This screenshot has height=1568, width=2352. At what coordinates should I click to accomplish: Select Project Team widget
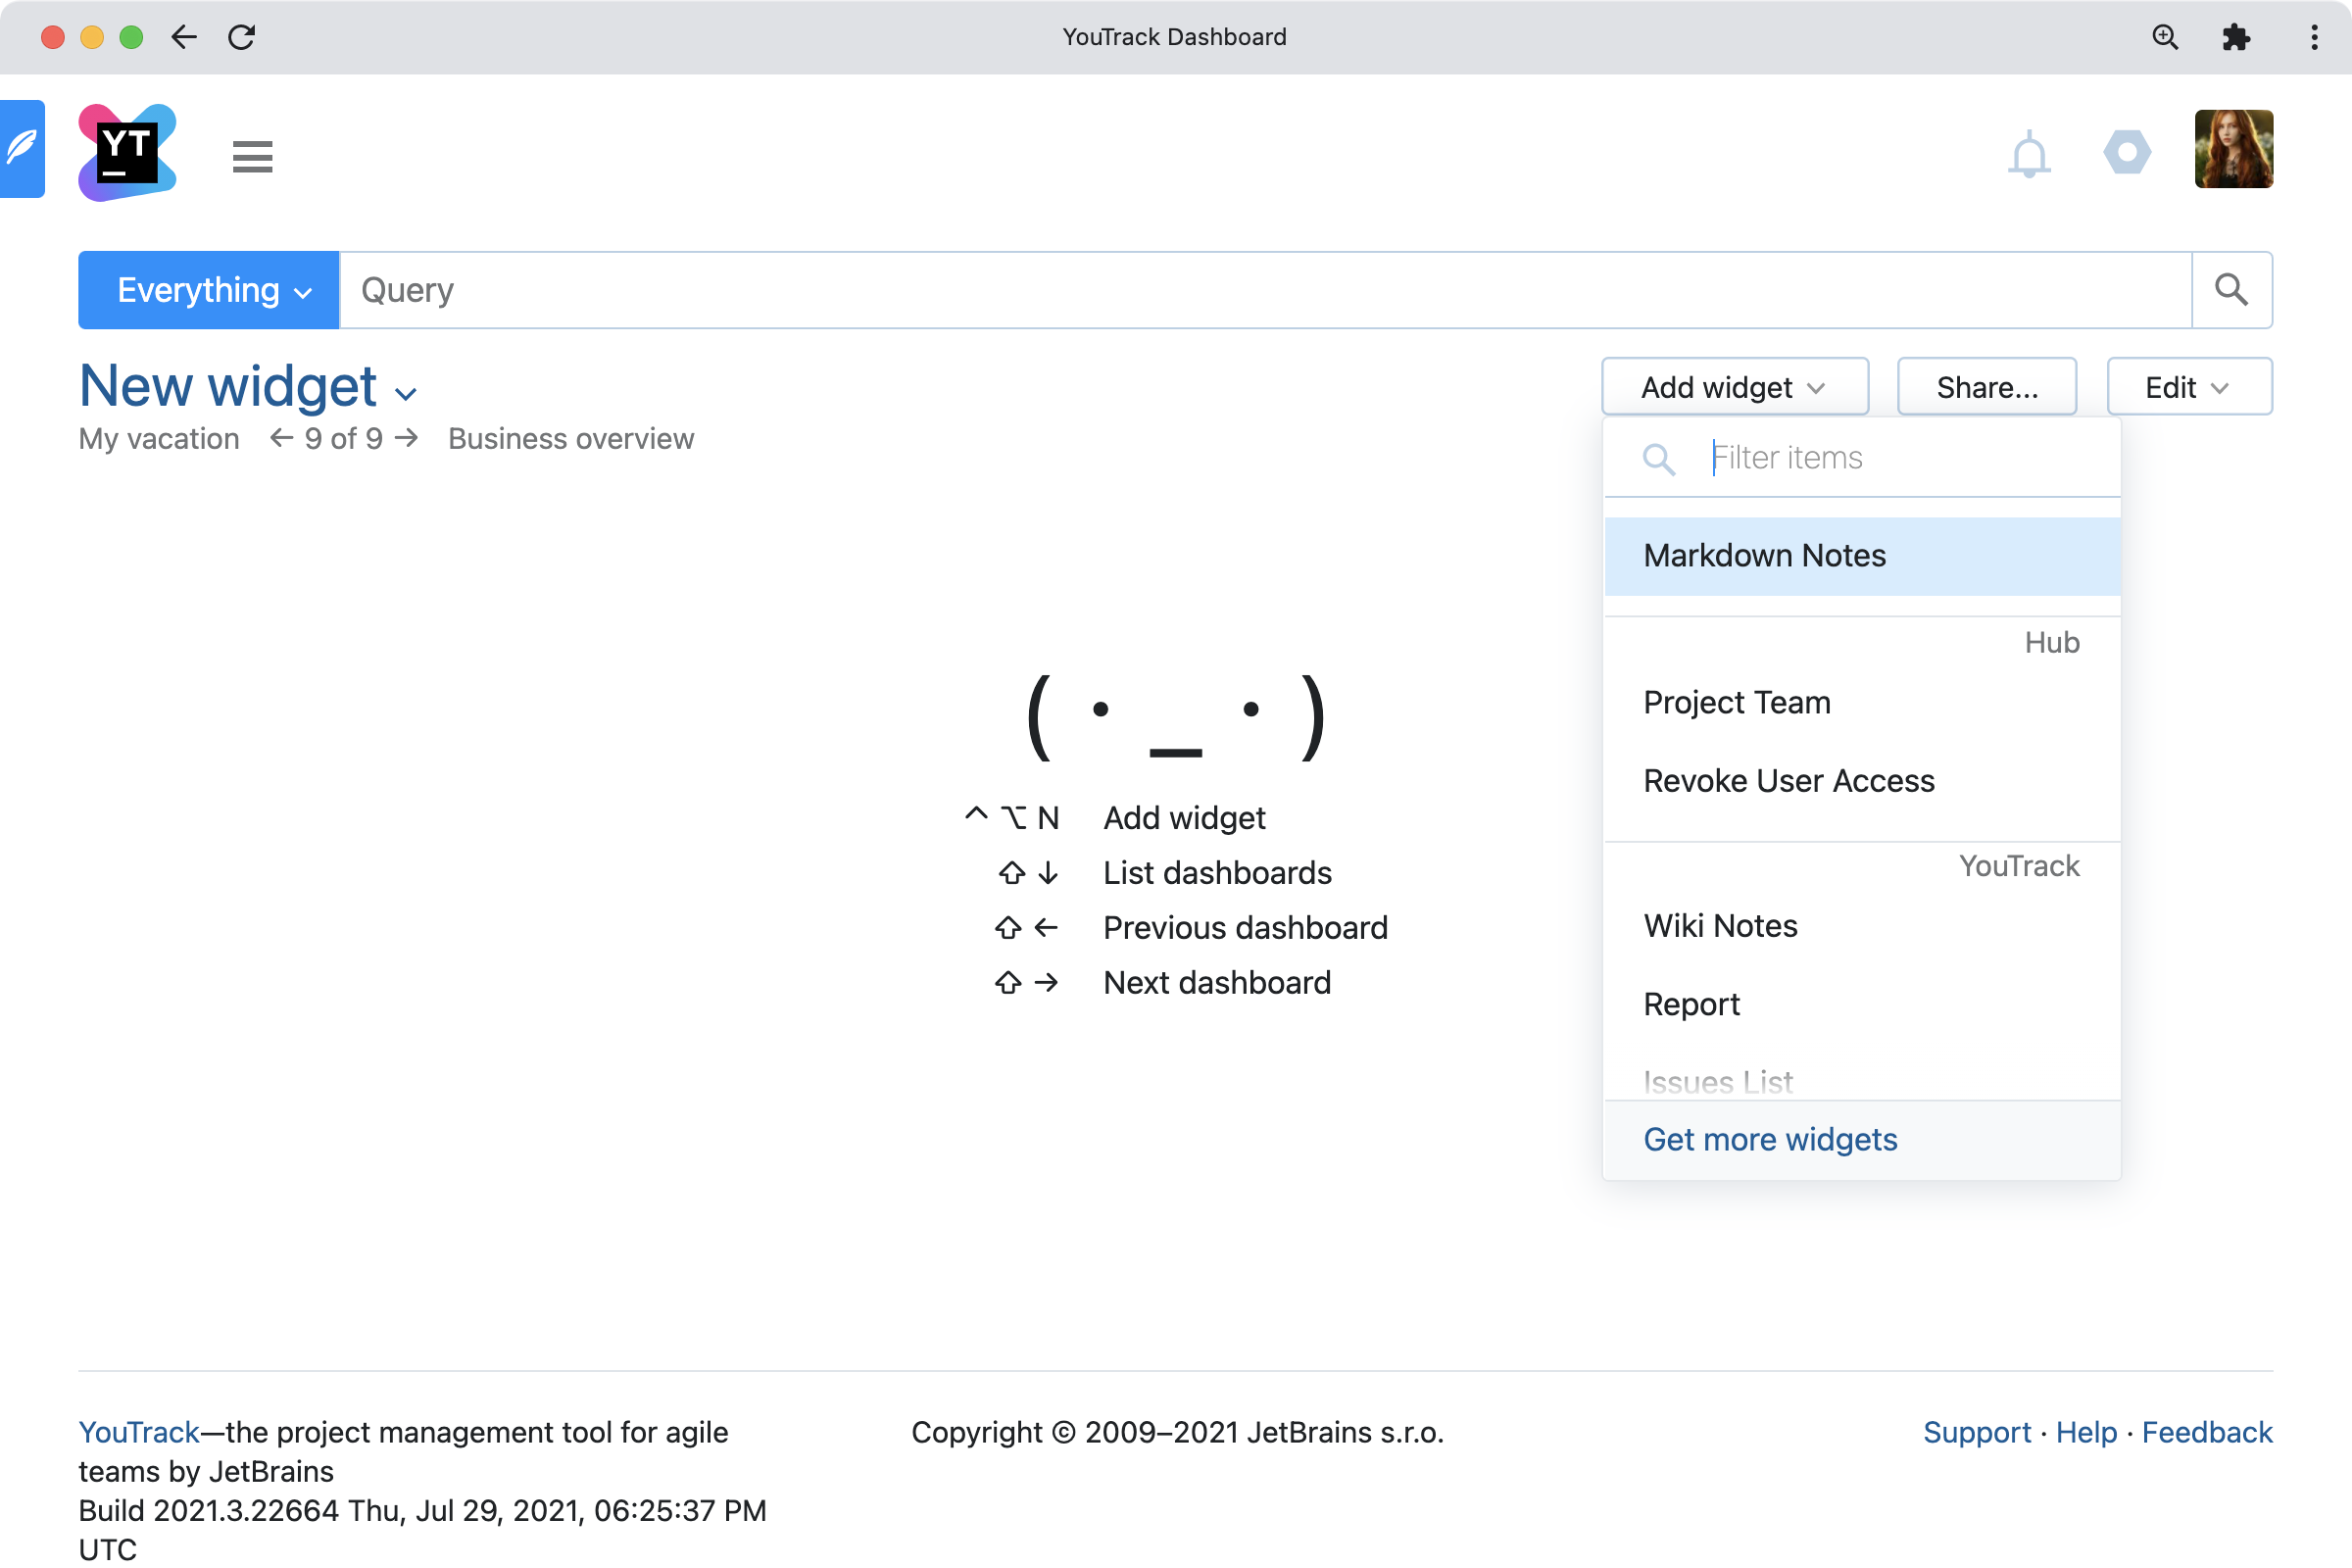(1862, 703)
